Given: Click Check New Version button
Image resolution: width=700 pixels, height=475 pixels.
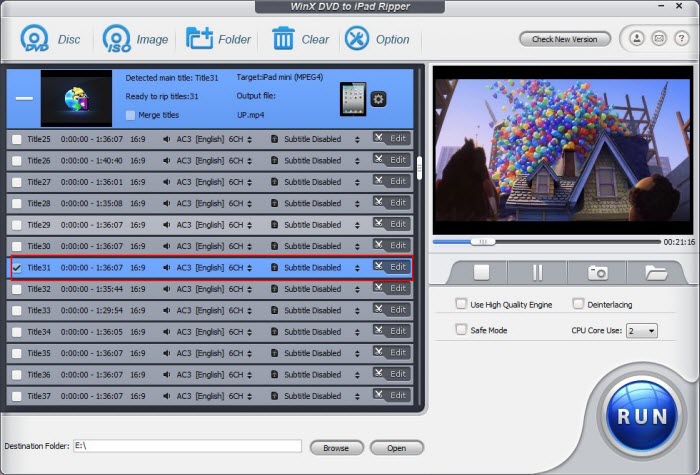Looking at the screenshot, I should [565, 39].
